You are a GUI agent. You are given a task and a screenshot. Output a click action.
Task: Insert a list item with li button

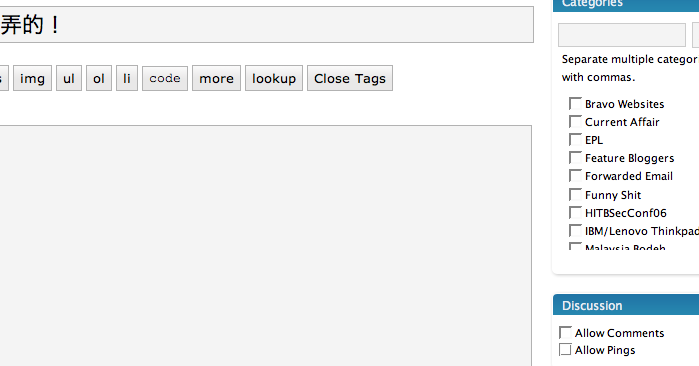coord(127,78)
